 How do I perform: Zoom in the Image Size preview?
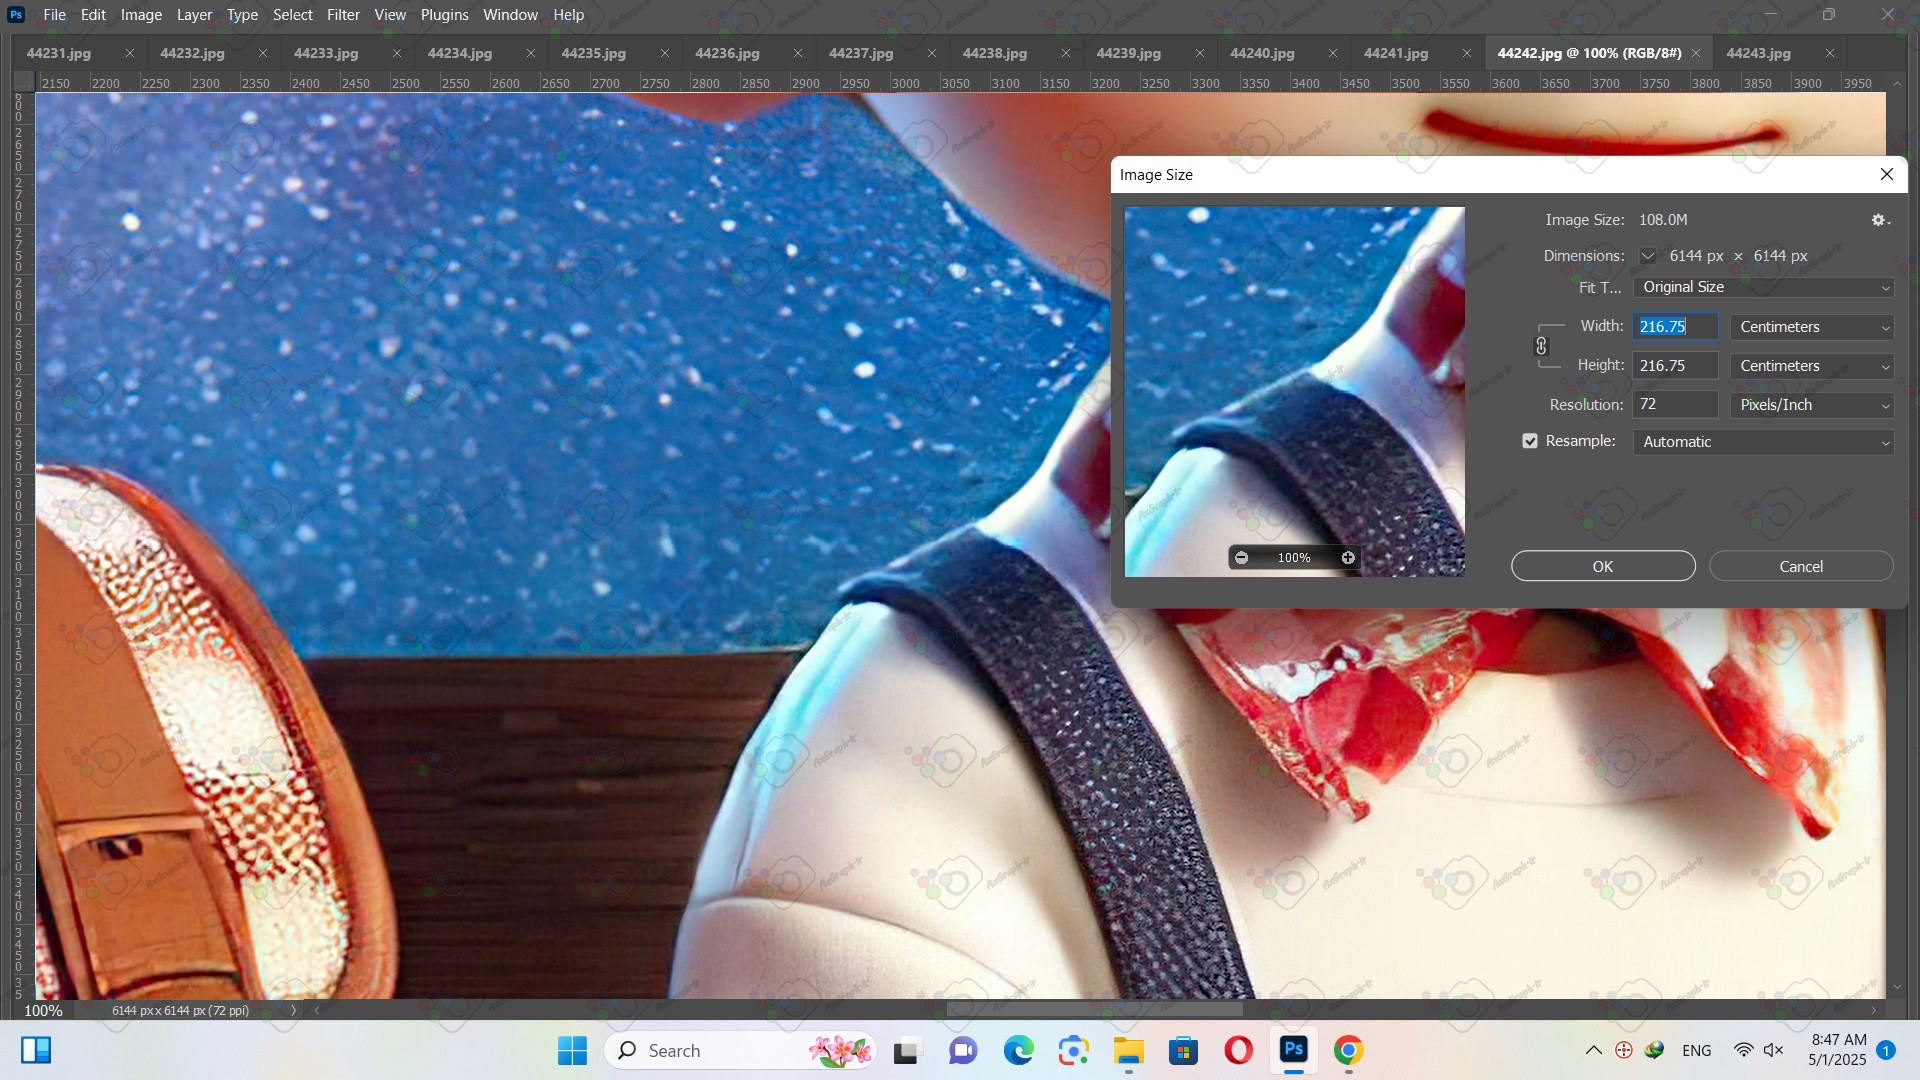coord(1348,558)
